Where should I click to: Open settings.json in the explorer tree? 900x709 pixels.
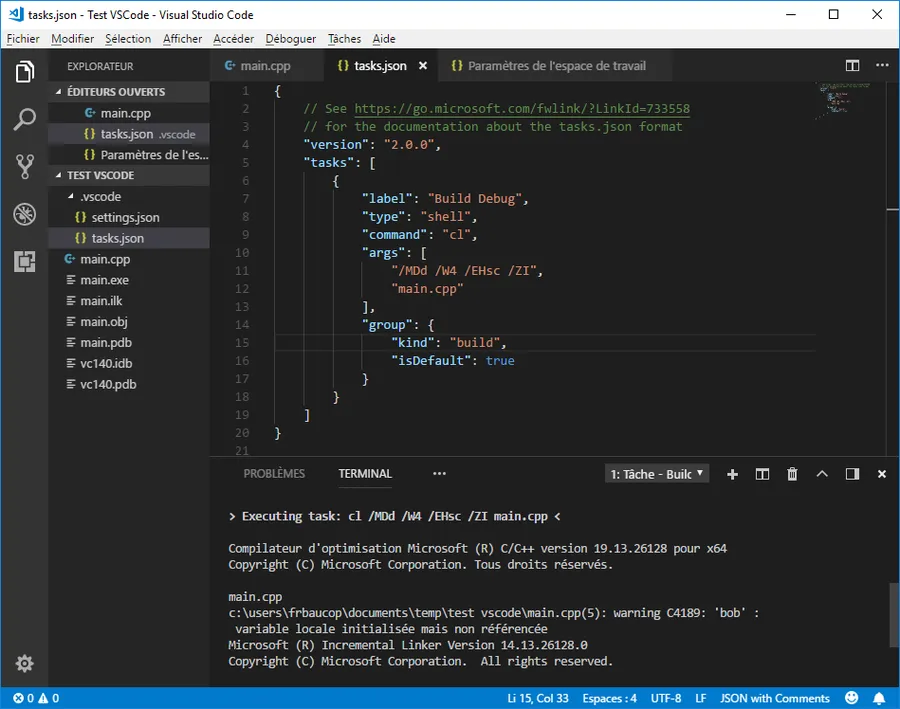(129, 217)
